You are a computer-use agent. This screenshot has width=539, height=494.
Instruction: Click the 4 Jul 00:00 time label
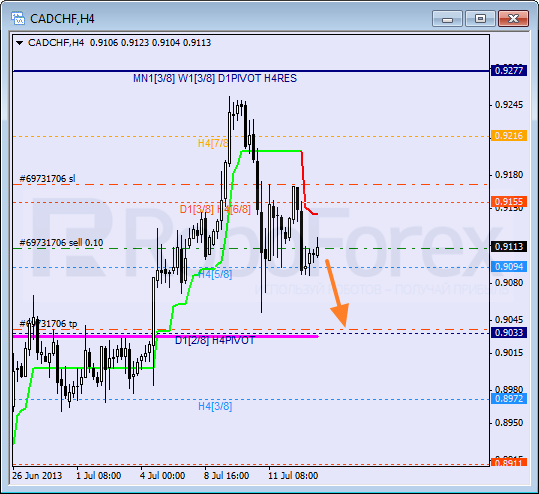coord(163,476)
